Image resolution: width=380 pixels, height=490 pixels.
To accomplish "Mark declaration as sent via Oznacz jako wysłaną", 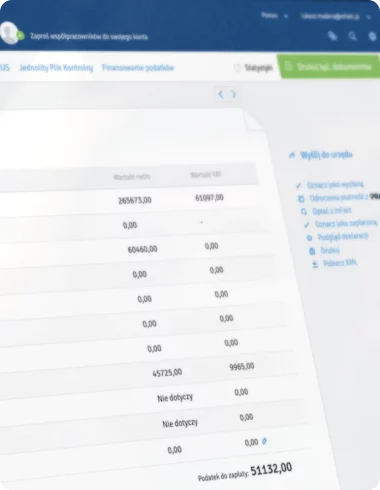I will point(335,184).
